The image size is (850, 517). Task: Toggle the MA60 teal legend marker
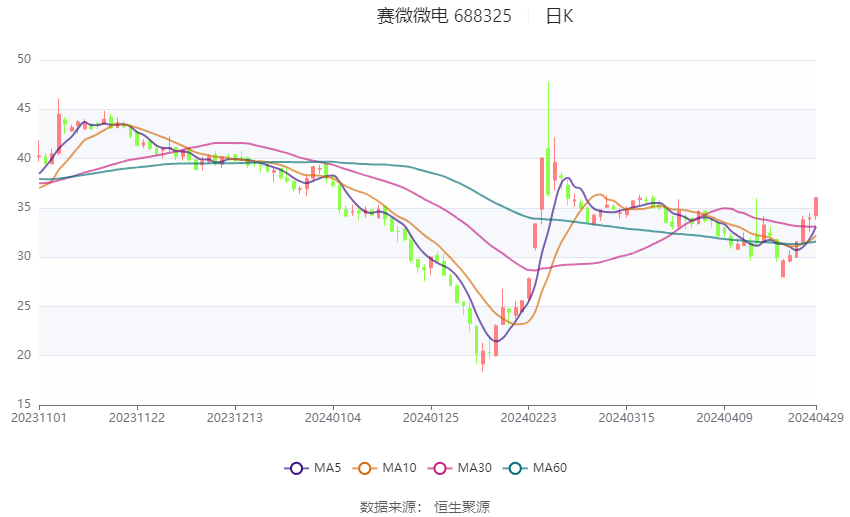click(515, 468)
